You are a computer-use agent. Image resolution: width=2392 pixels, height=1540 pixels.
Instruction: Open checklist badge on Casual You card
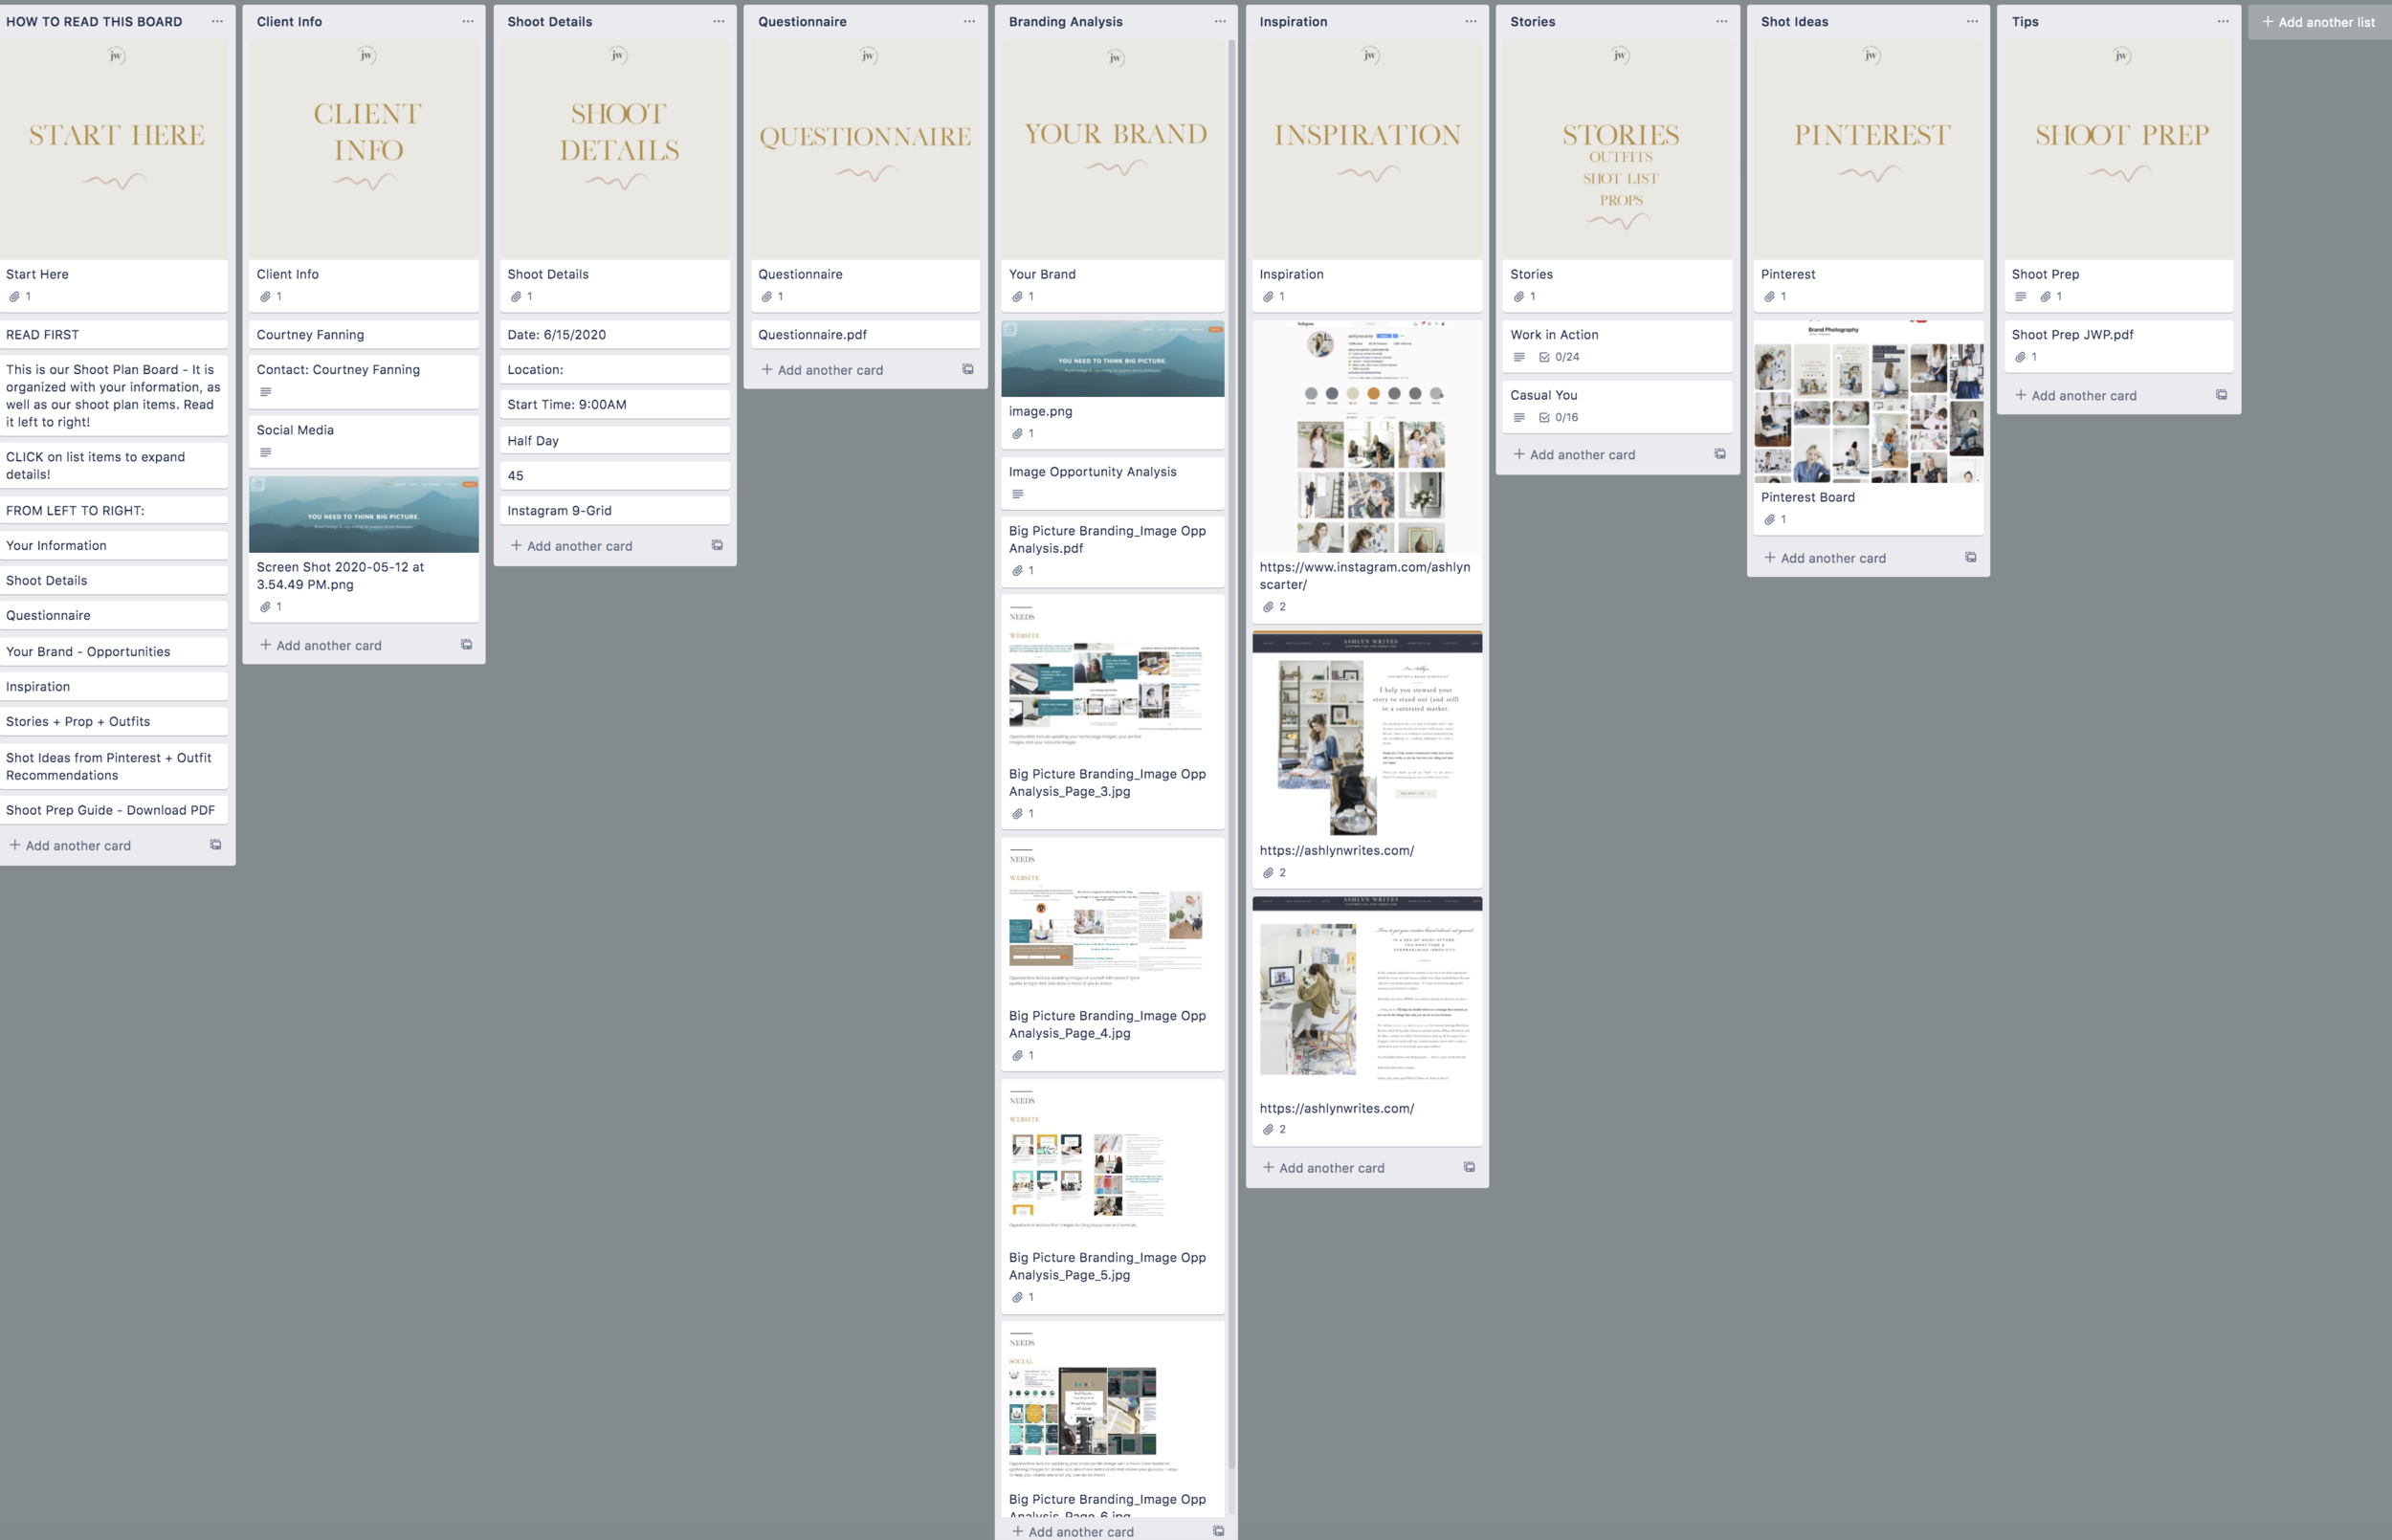pyautogui.click(x=1558, y=417)
